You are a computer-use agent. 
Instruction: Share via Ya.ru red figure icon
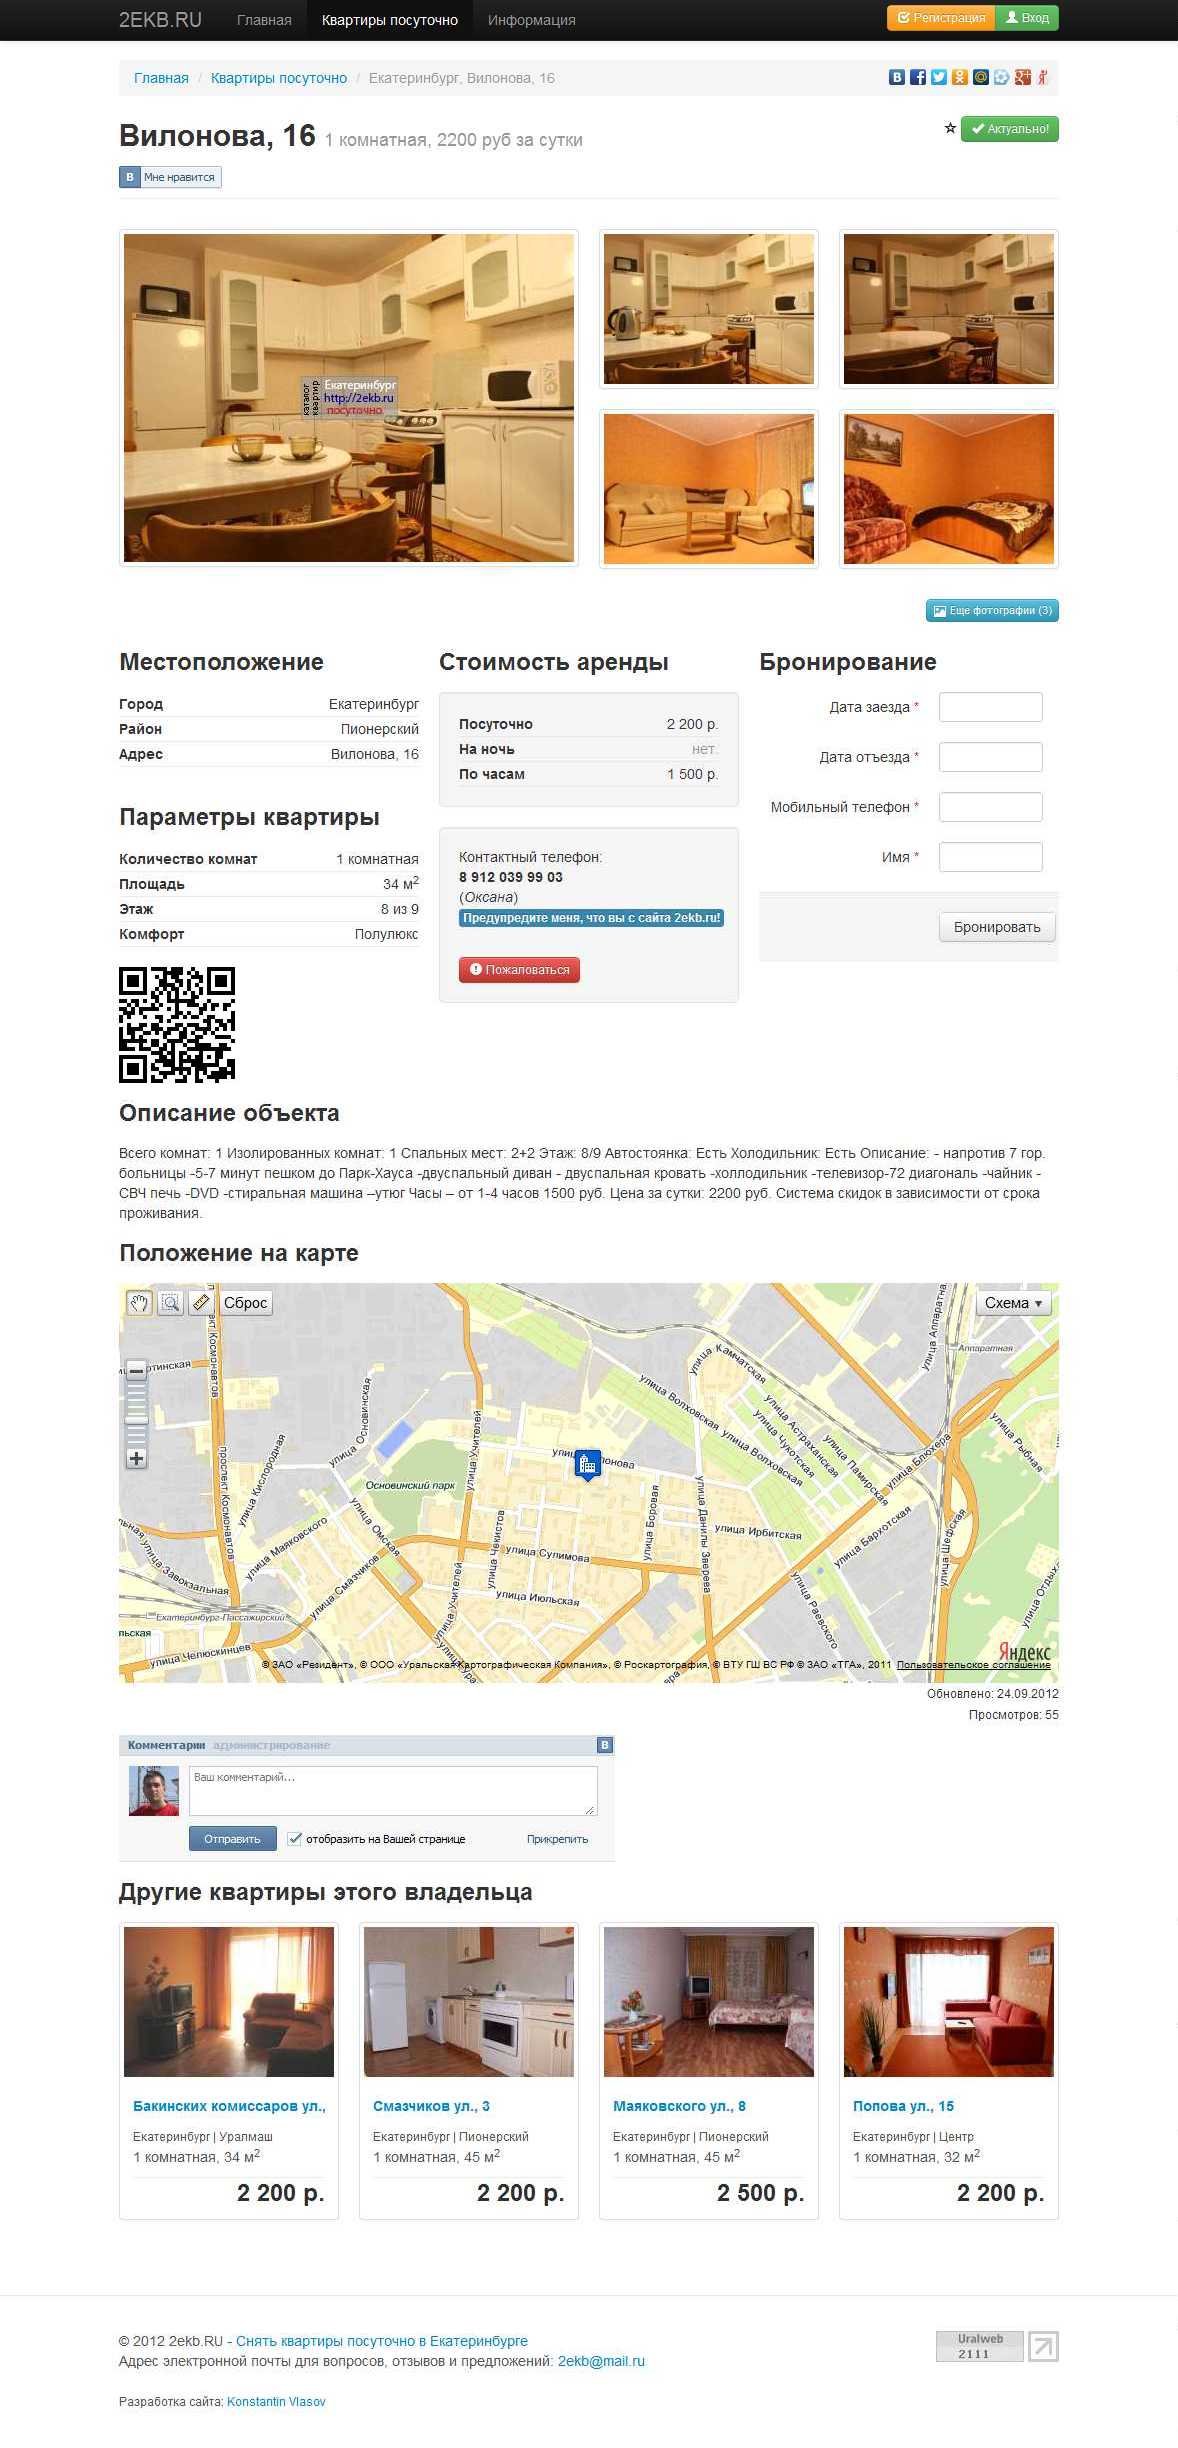pos(1042,77)
